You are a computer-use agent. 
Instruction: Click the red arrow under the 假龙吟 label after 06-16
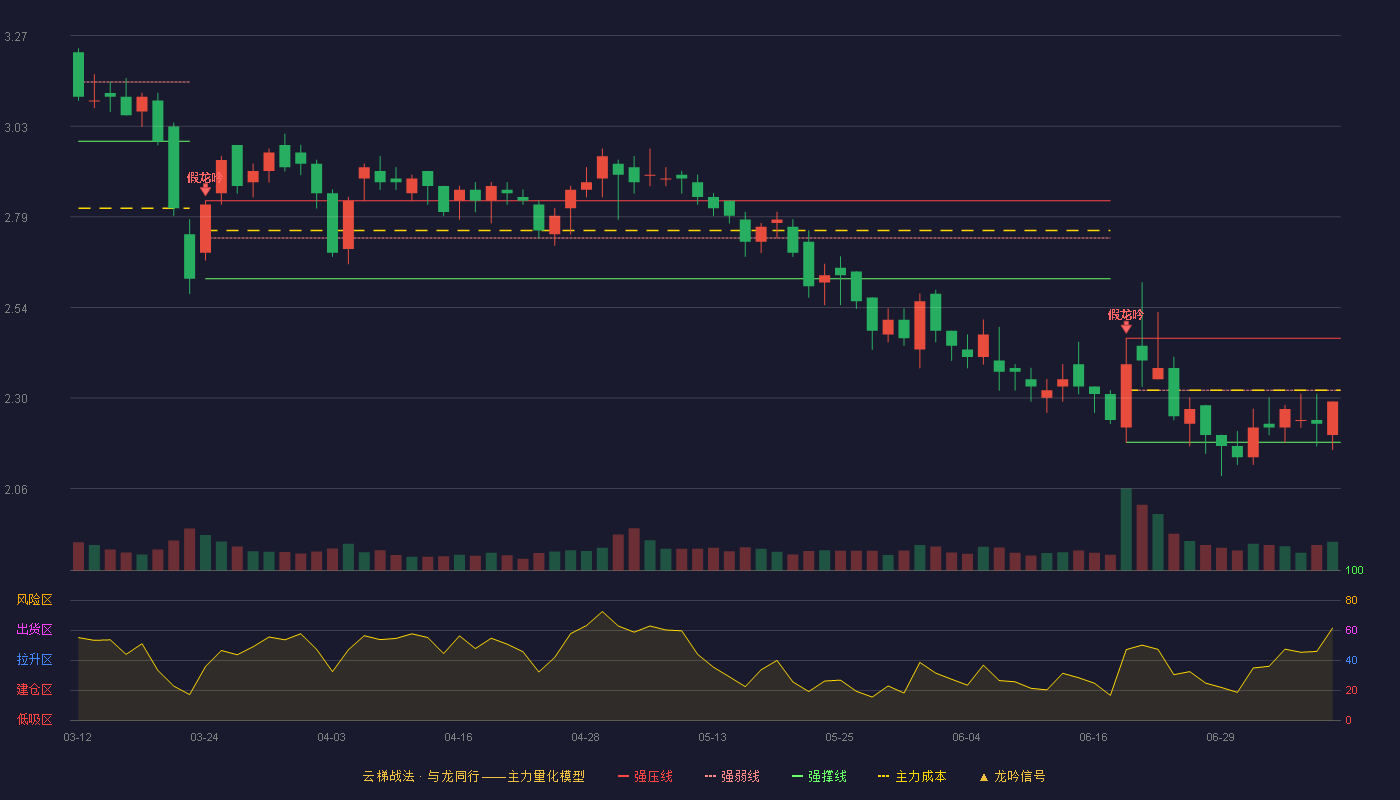(x=1126, y=327)
